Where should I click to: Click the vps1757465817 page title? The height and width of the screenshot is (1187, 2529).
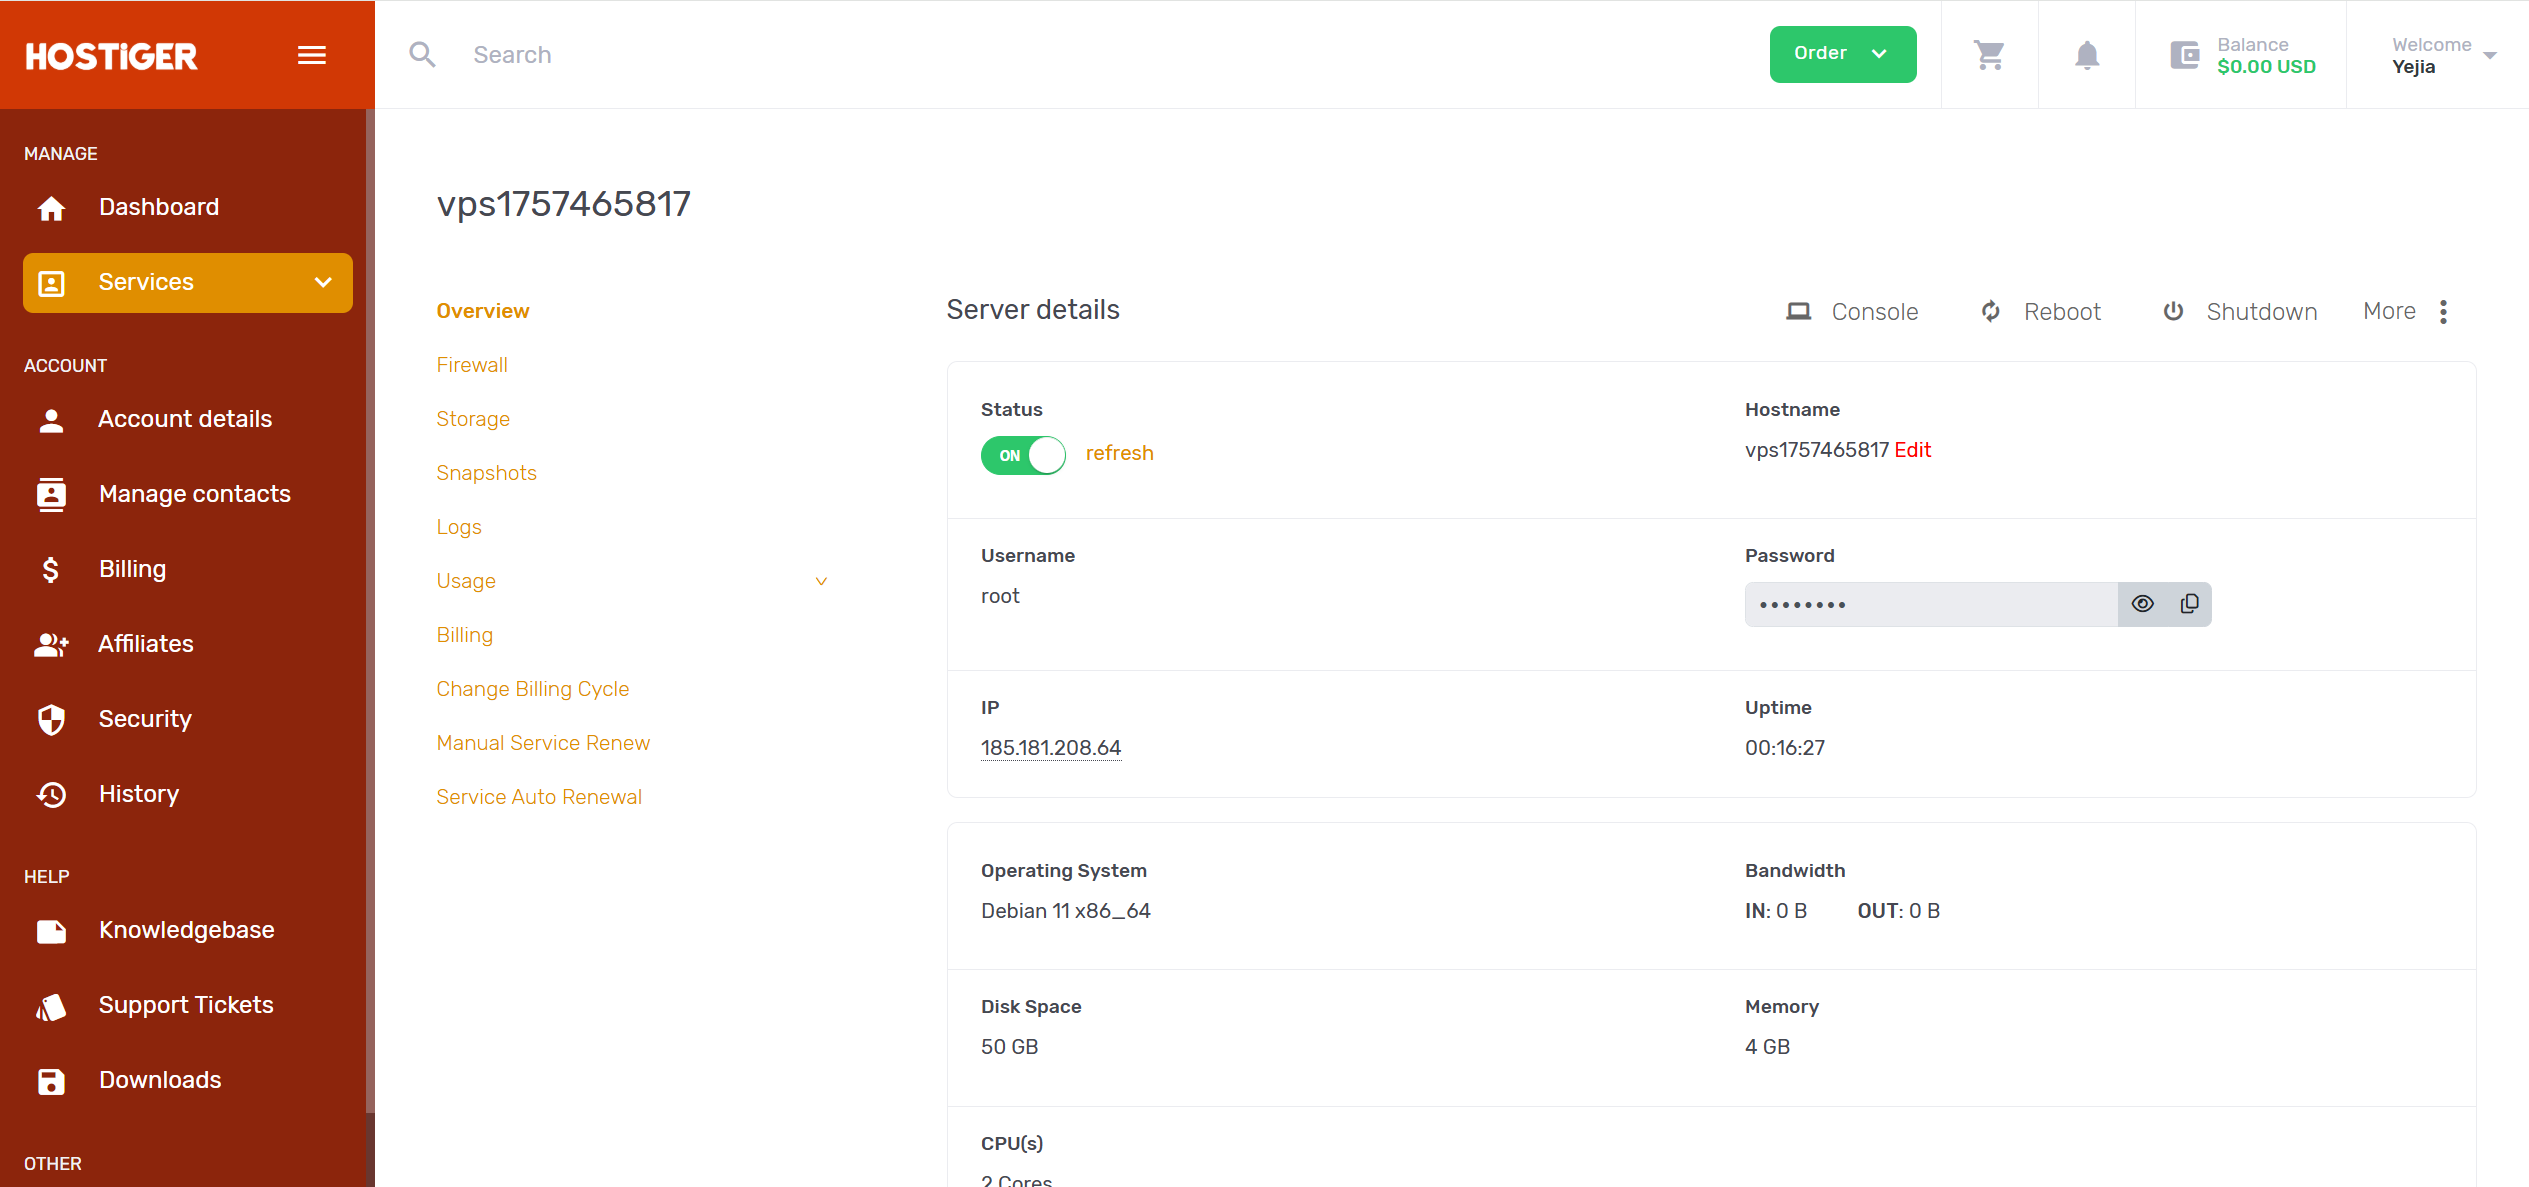(x=564, y=204)
